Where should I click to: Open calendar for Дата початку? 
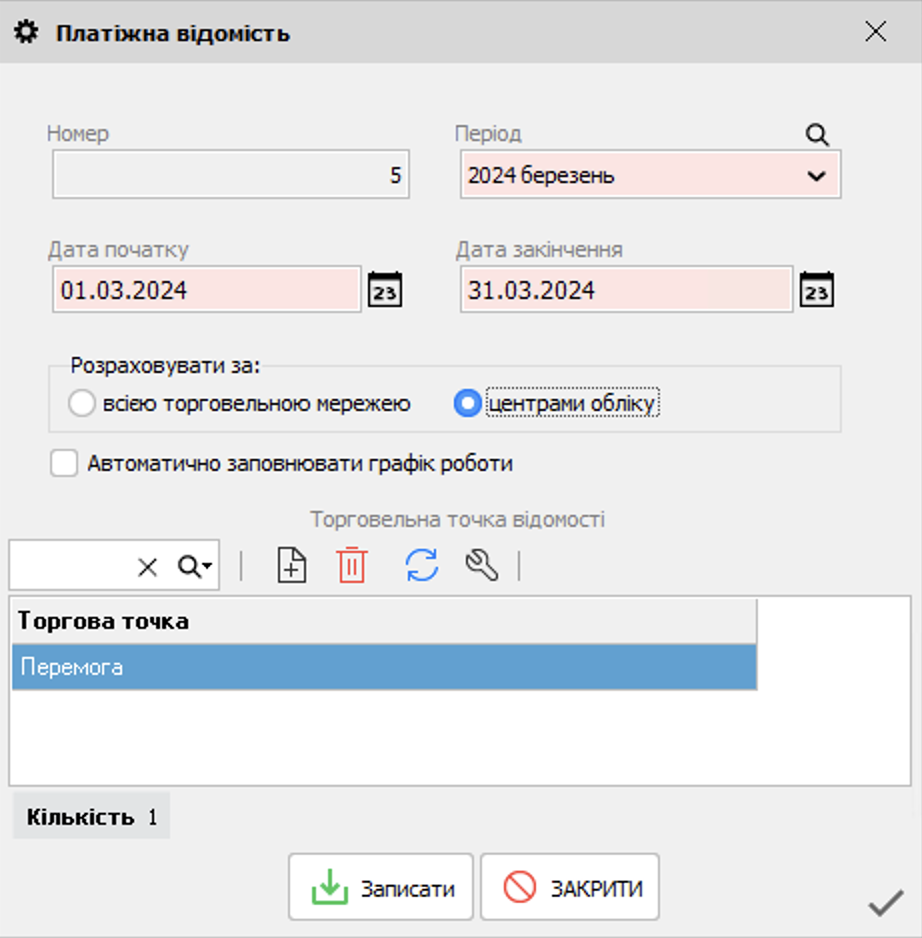[385, 290]
